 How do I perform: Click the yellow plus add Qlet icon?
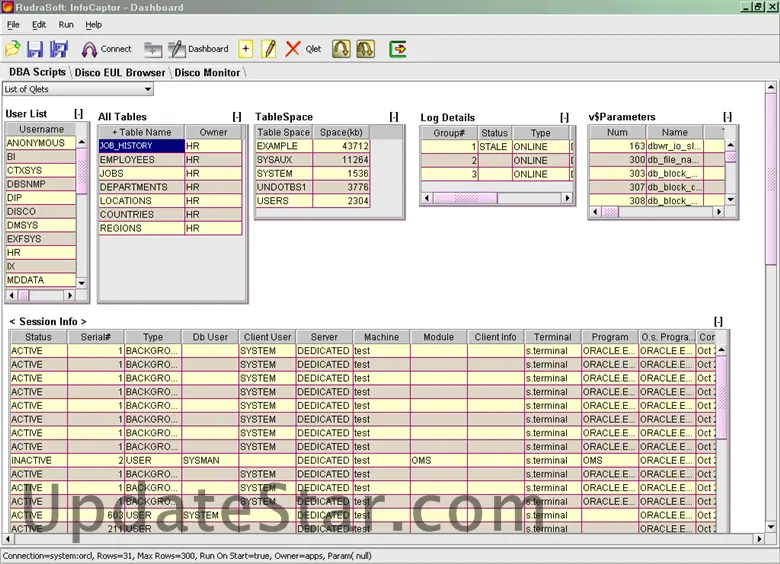pos(246,48)
